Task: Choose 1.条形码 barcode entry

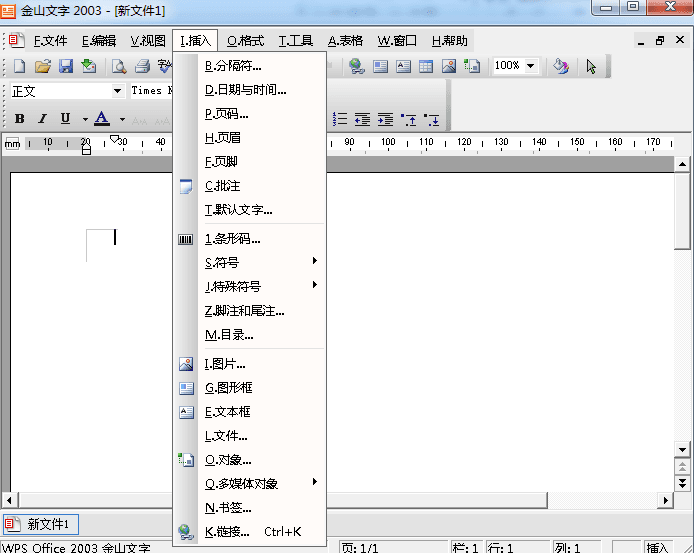Action: 251,239
